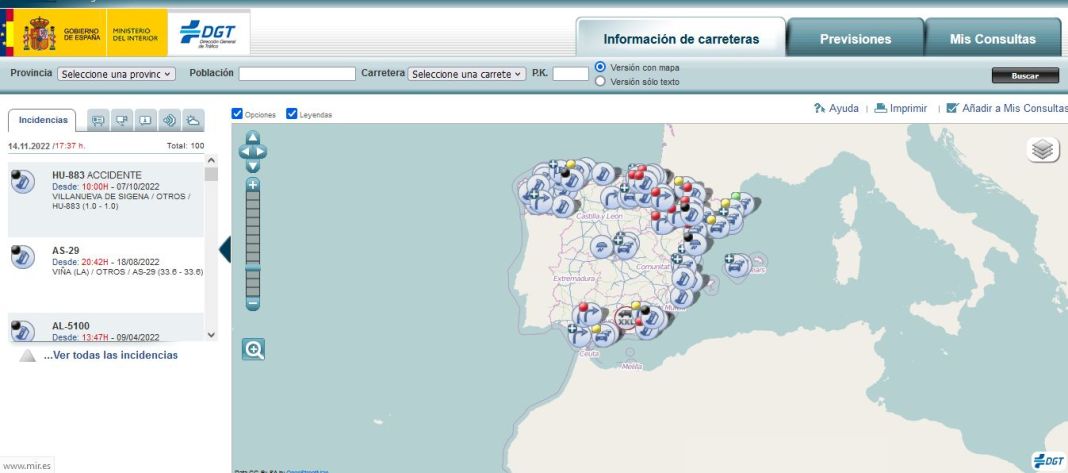1068x473 pixels.
Task: Uncheck the Opciones checkbox
Action: (237, 113)
